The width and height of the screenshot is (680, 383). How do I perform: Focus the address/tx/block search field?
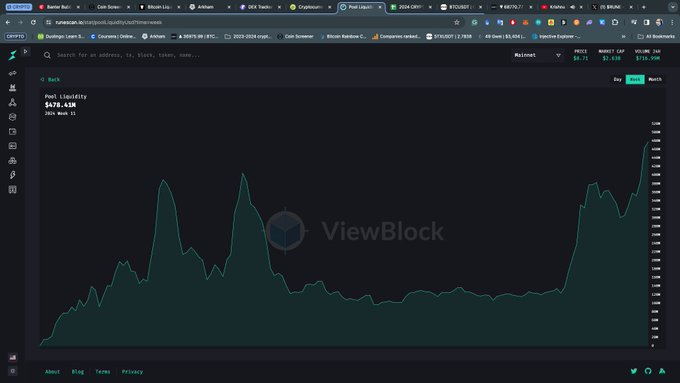point(128,55)
